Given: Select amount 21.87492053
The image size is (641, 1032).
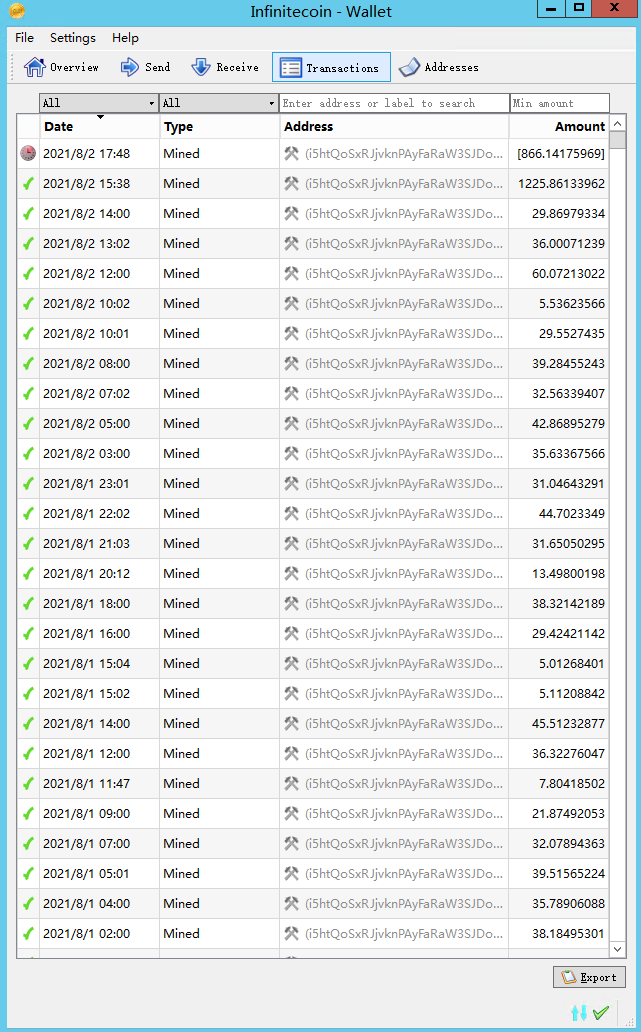Looking at the screenshot, I should 569,813.
